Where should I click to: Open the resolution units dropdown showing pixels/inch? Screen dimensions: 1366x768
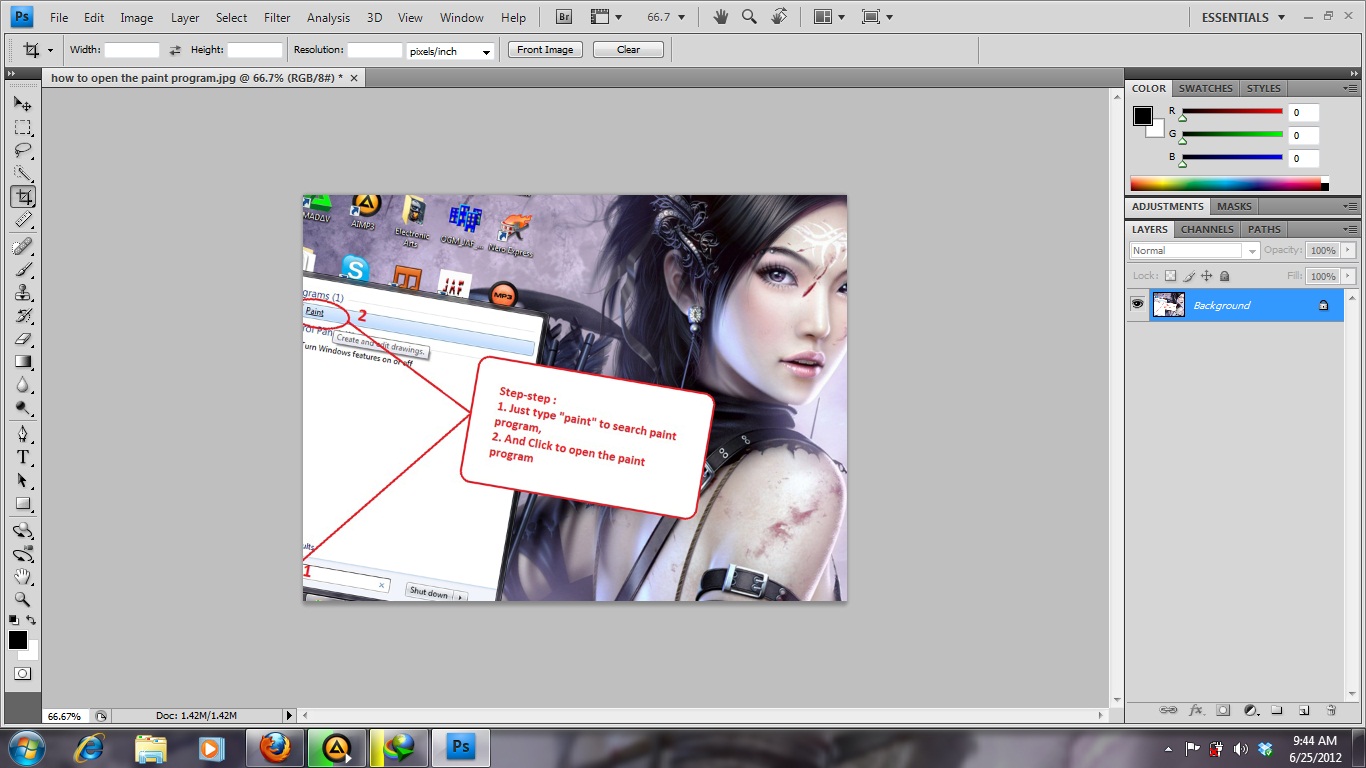click(450, 50)
